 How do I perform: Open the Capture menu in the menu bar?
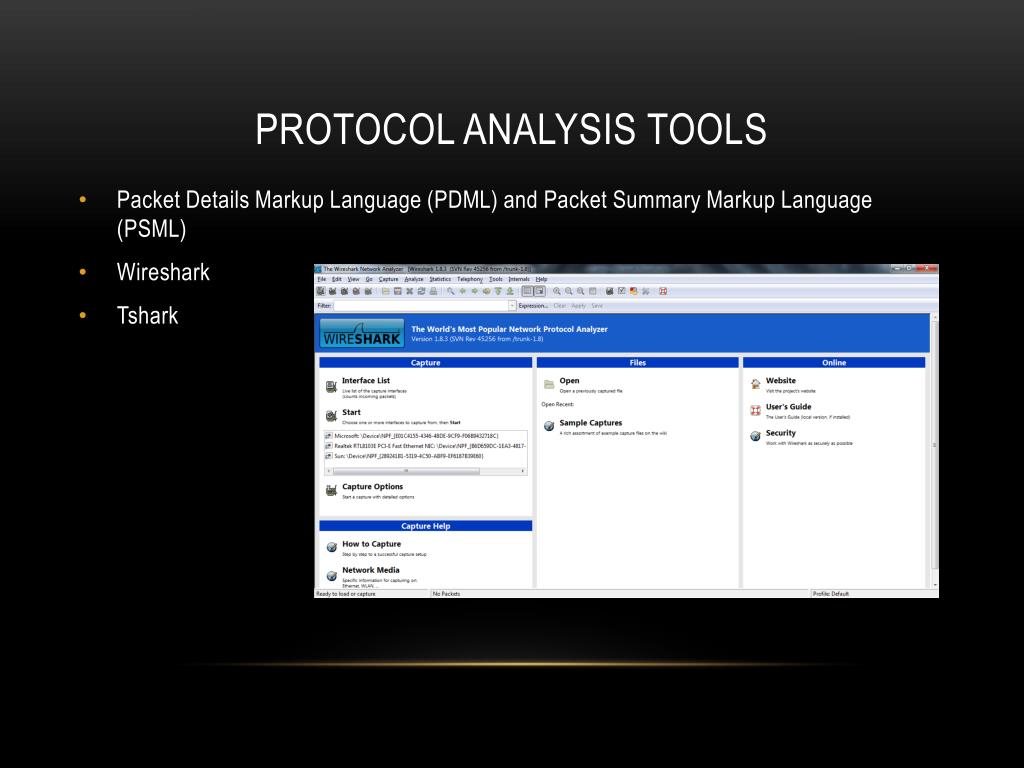point(389,279)
